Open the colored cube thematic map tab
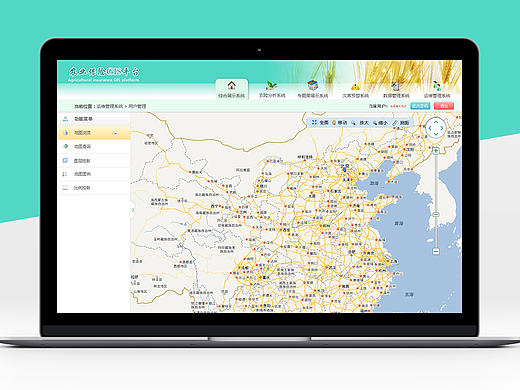The height and width of the screenshot is (390, 520). point(313,89)
